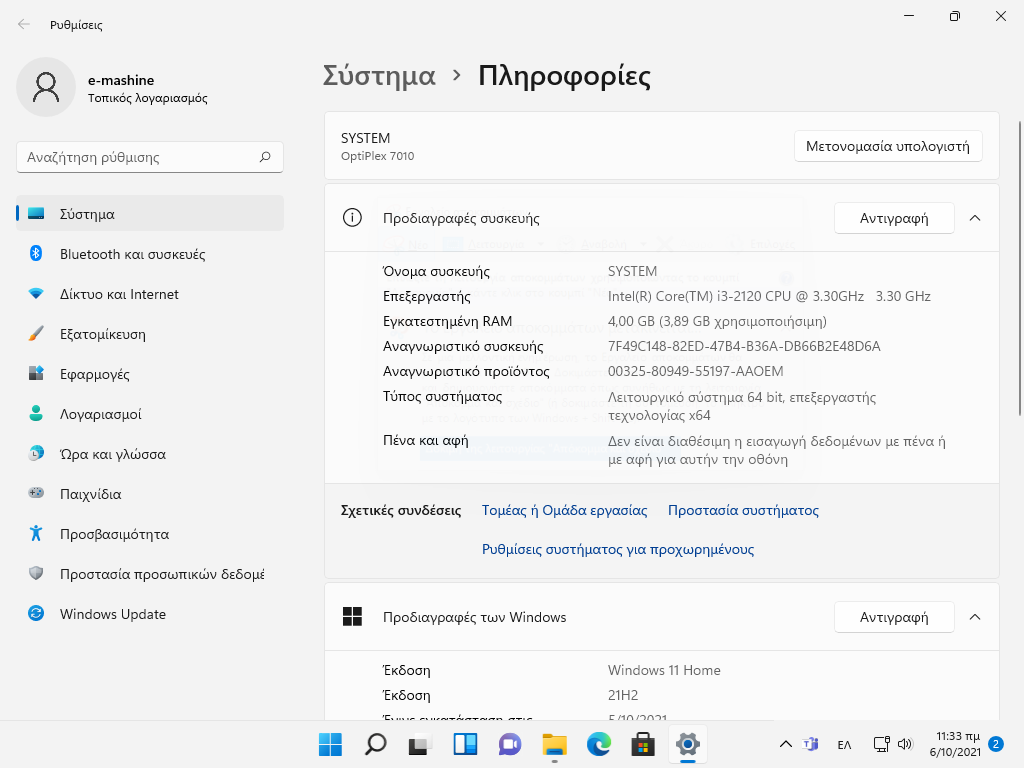This screenshot has width=1024, height=768.
Task: Collapse the Προδιαγραφές συσκευής section
Action: point(975,218)
